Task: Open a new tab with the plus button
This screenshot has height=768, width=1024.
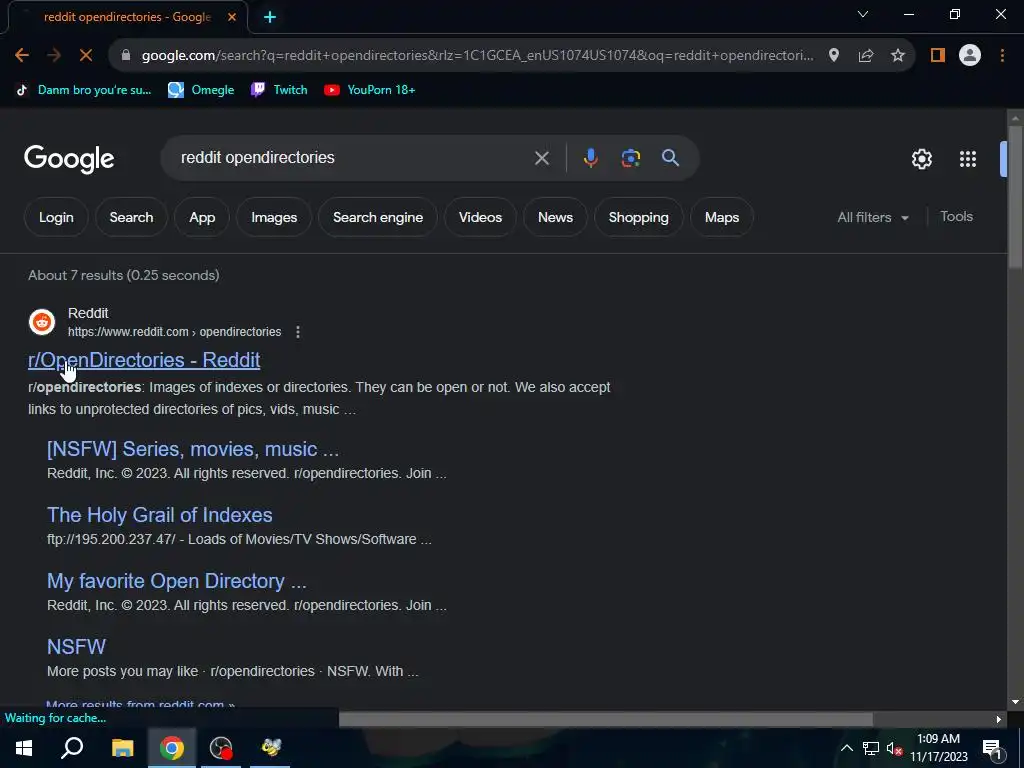Action: [270, 17]
